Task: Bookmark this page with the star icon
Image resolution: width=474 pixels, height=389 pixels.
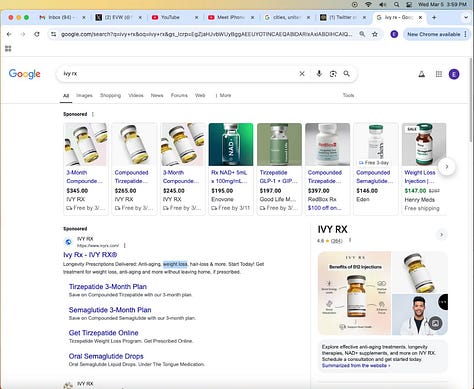Action: point(375,34)
